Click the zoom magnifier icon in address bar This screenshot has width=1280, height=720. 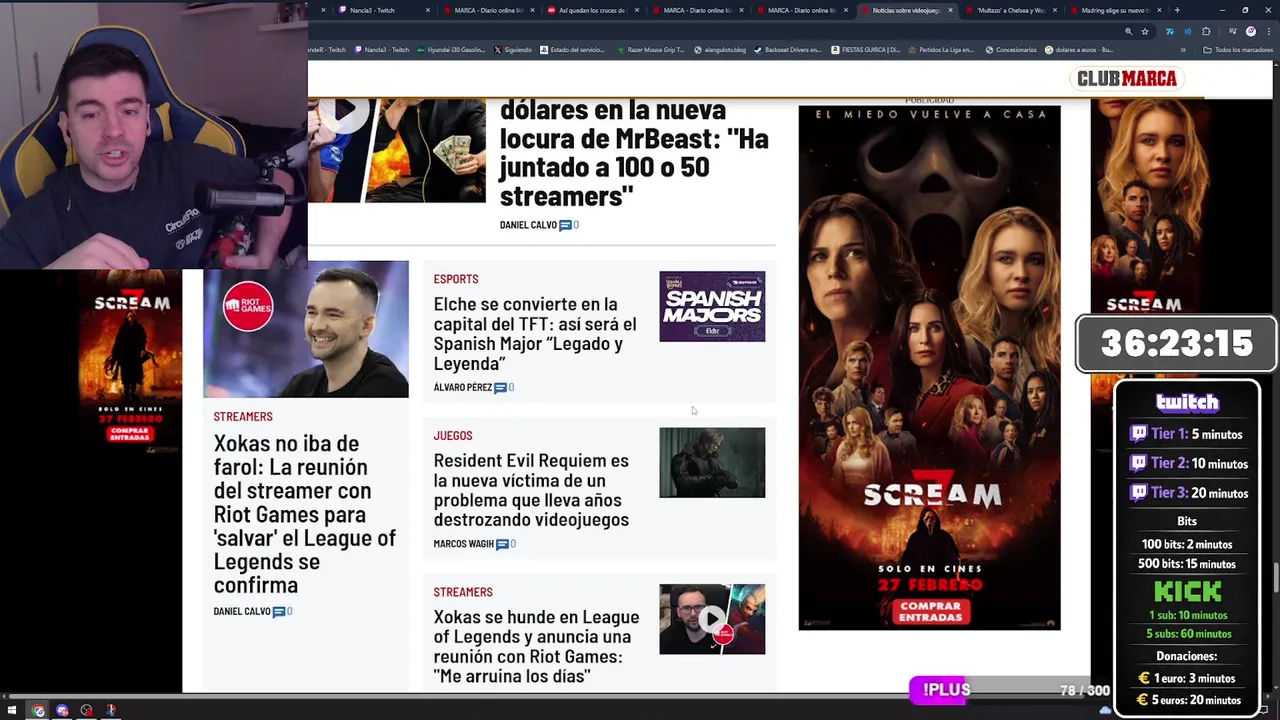click(x=1129, y=31)
